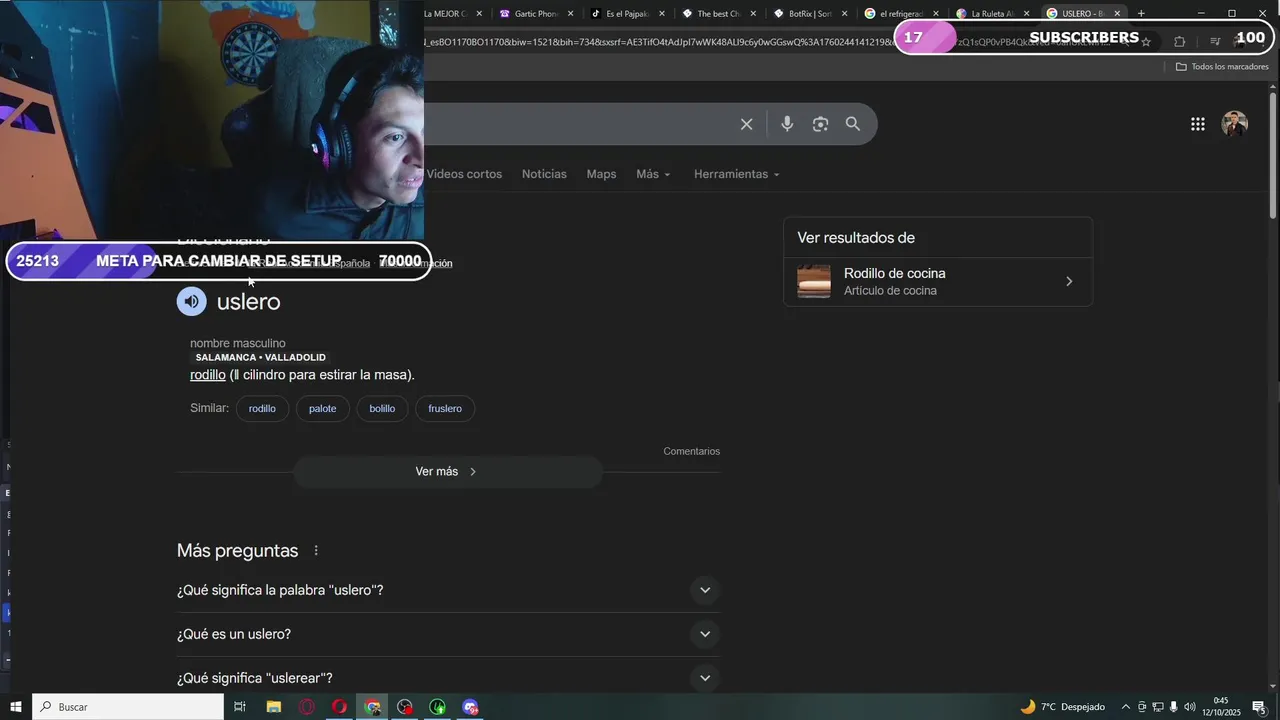Close the Gartic Phone tab
The image size is (1280, 720).
pyautogui.click(x=570, y=13)
